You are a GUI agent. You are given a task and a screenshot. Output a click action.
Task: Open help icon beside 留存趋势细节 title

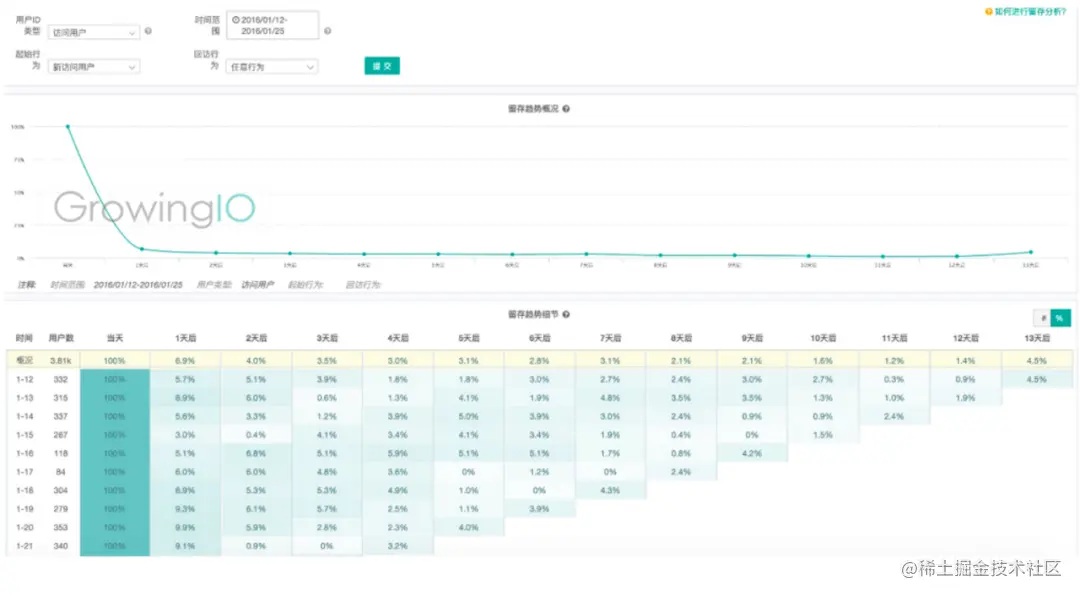(565, 315)
